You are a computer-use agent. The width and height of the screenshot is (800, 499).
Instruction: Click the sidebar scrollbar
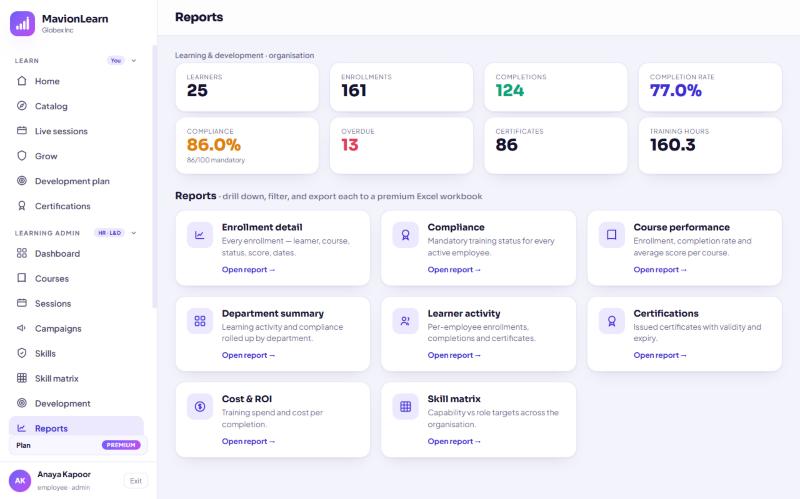point(154,176)
